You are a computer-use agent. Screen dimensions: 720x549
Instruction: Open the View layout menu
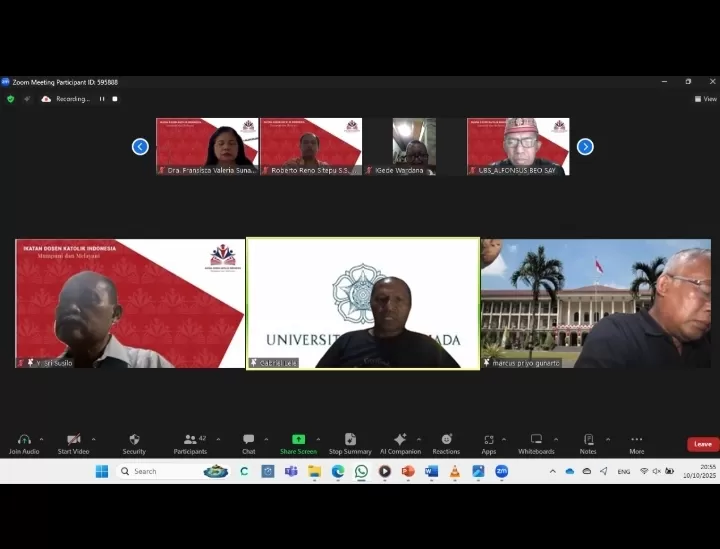705,99
